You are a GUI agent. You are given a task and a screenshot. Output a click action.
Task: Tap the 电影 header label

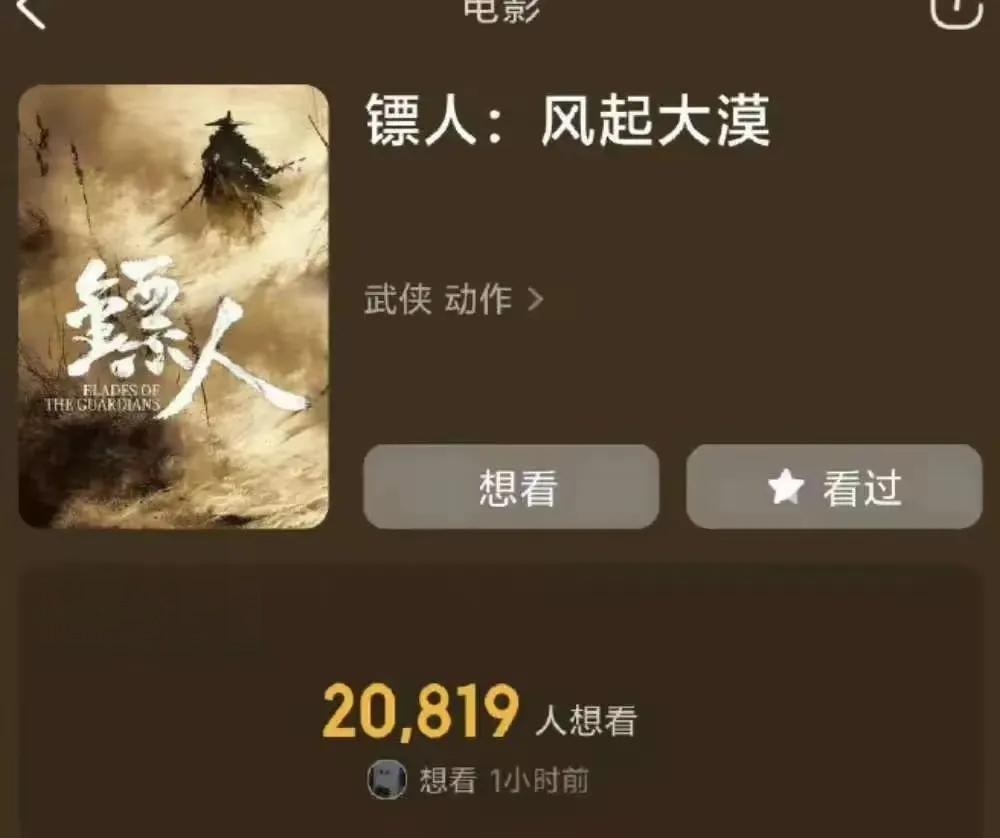(x=501, y=11)
